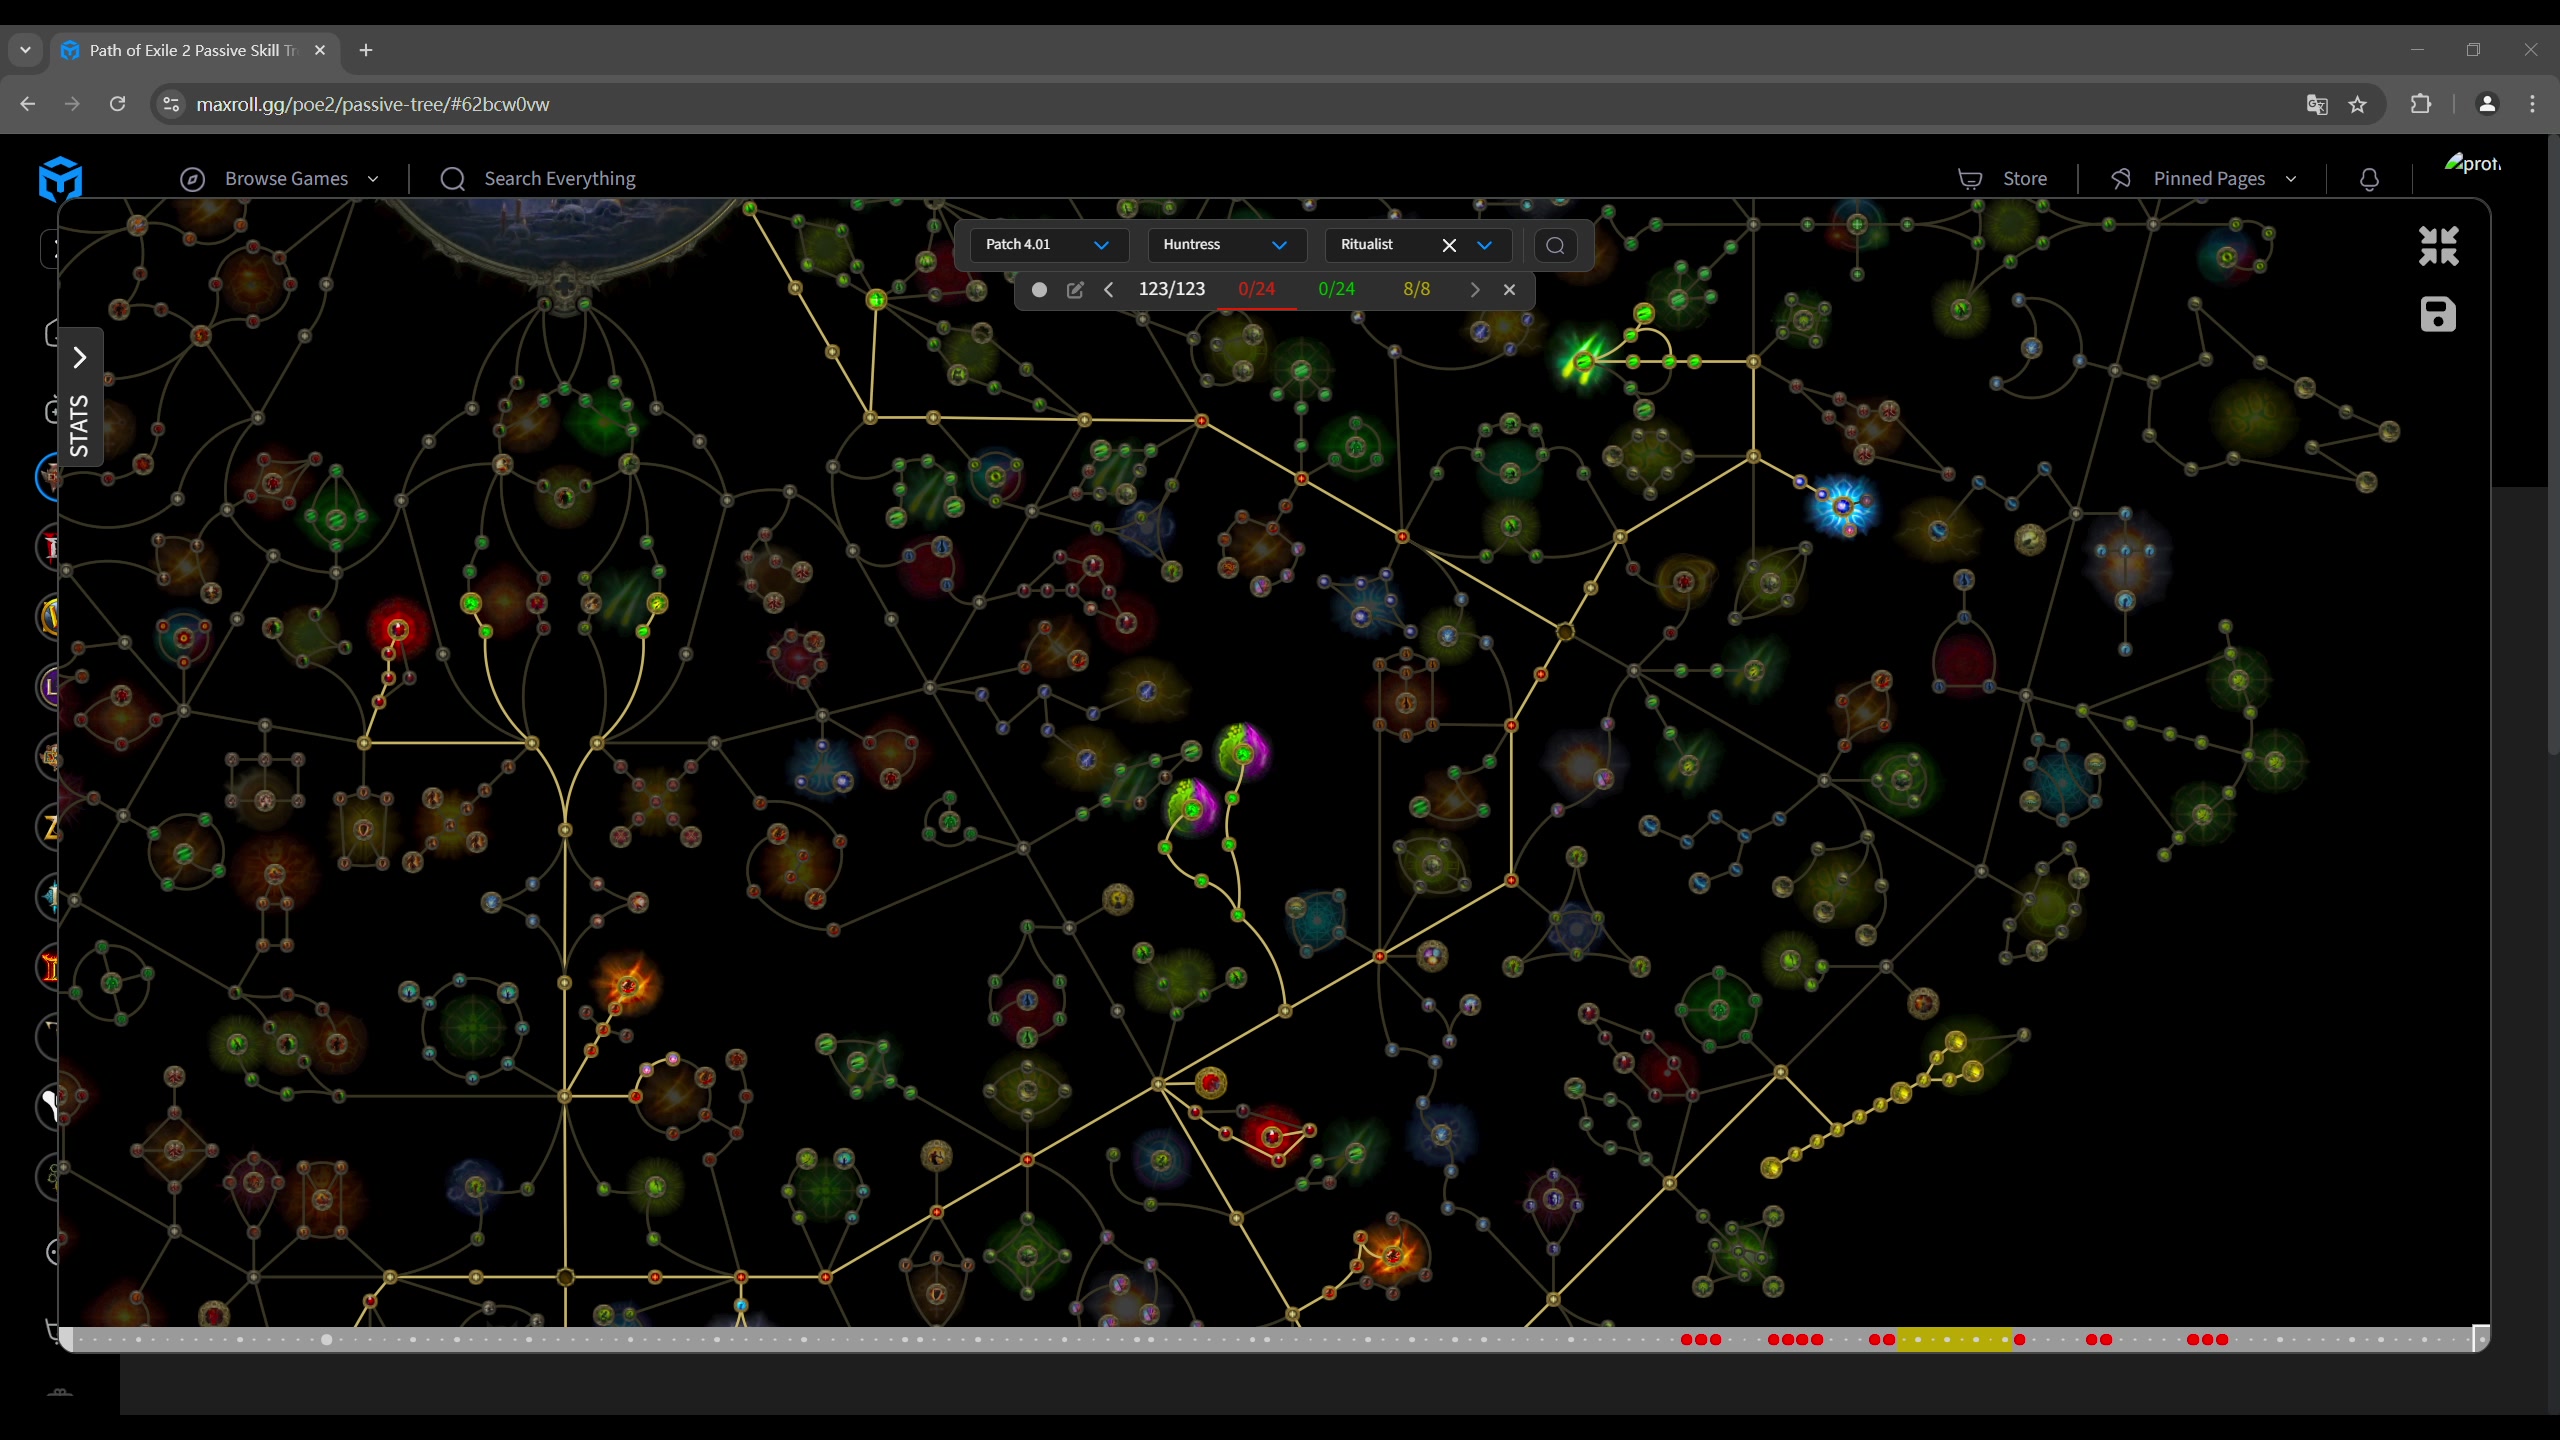The width and height of the screenshot is (2560, 1440).
Task: Toggle the jewel socket node on the gold path right of center
Action: pos(1565,632)
